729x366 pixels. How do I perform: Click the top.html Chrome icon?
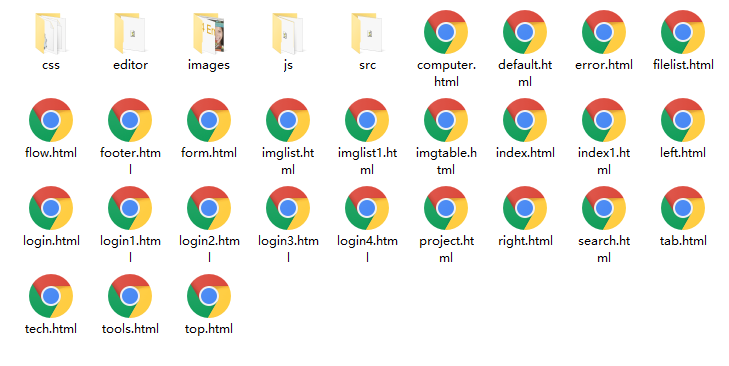click(209, 296)
